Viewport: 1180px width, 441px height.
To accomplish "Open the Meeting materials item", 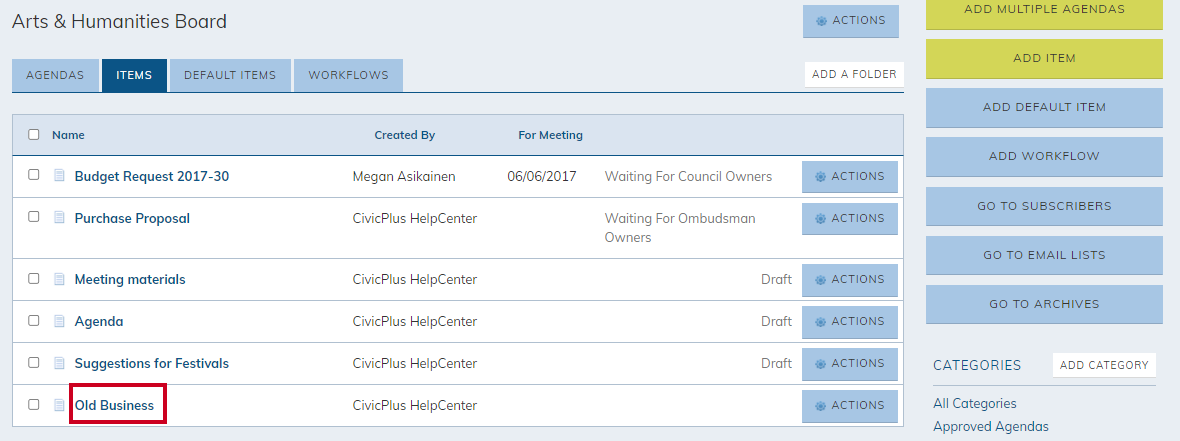I will tap(129, 280).
